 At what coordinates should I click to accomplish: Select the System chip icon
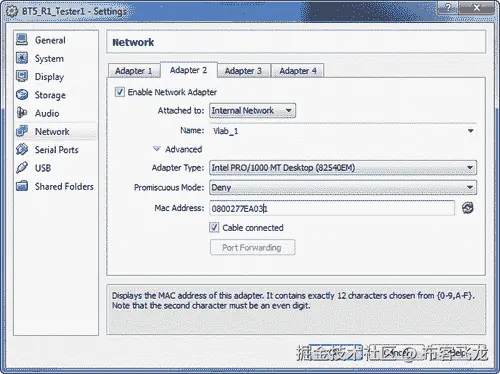pos(22,58)
